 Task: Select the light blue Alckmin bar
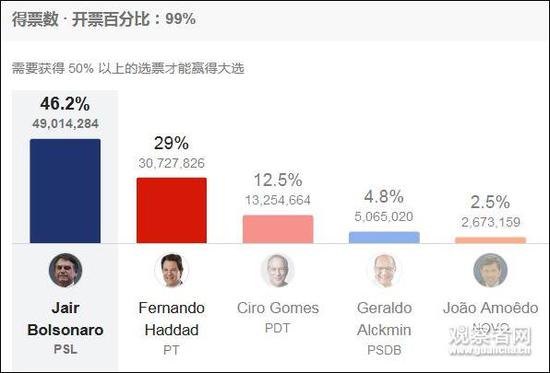coord(384,237)
